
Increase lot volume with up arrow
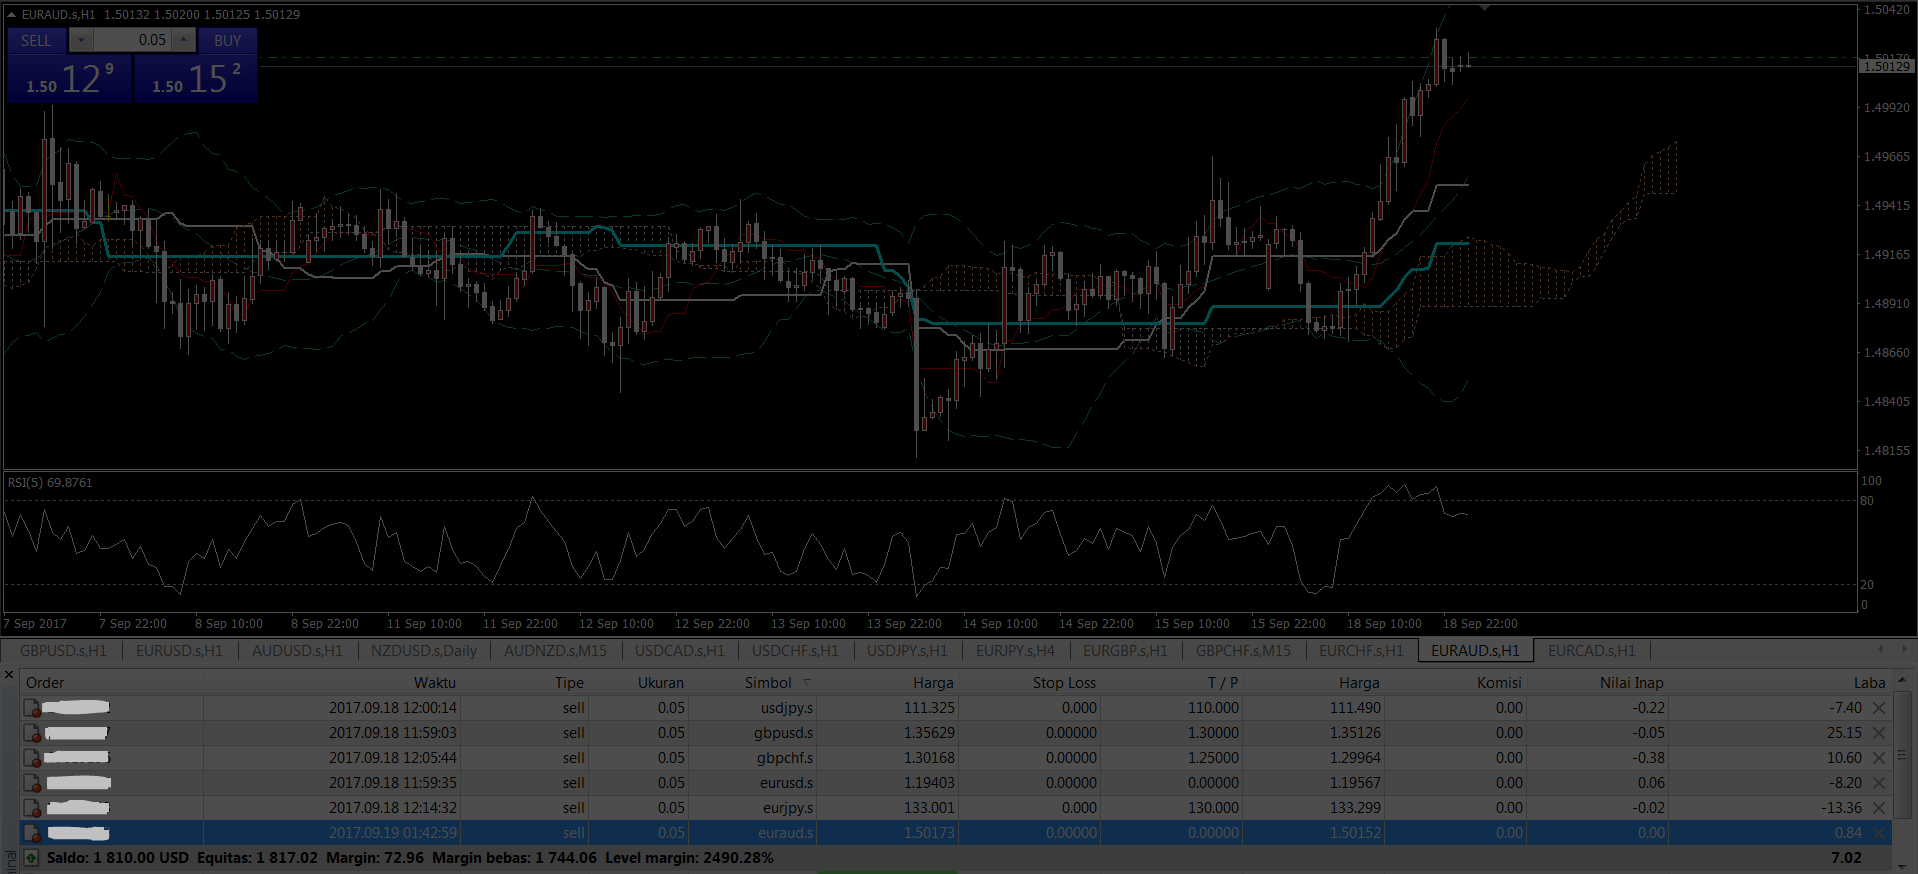point(183,40)
